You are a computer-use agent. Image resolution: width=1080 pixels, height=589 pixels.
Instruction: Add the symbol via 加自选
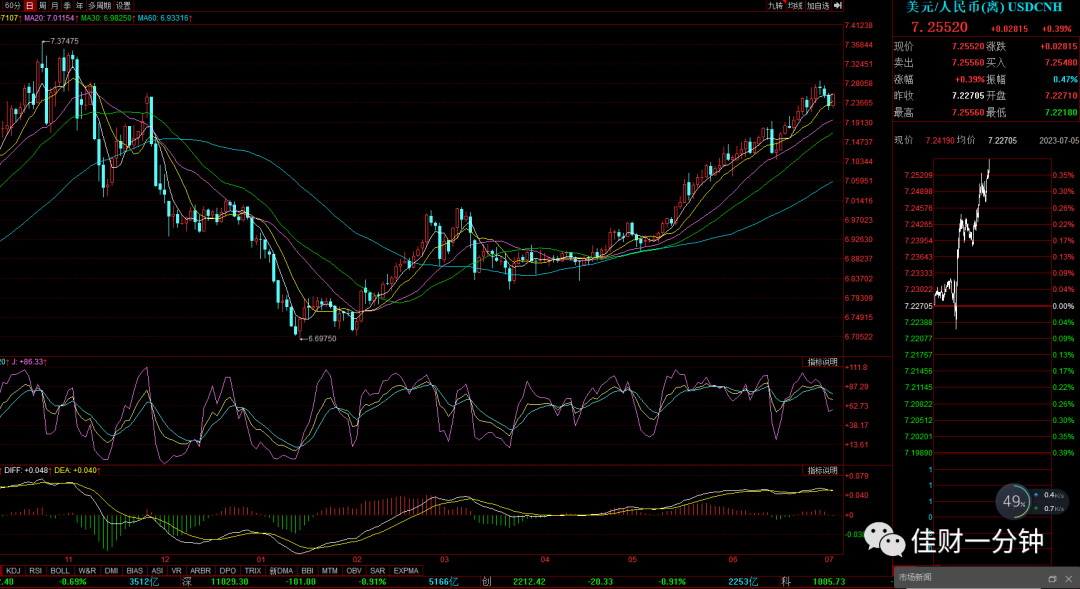818,6
